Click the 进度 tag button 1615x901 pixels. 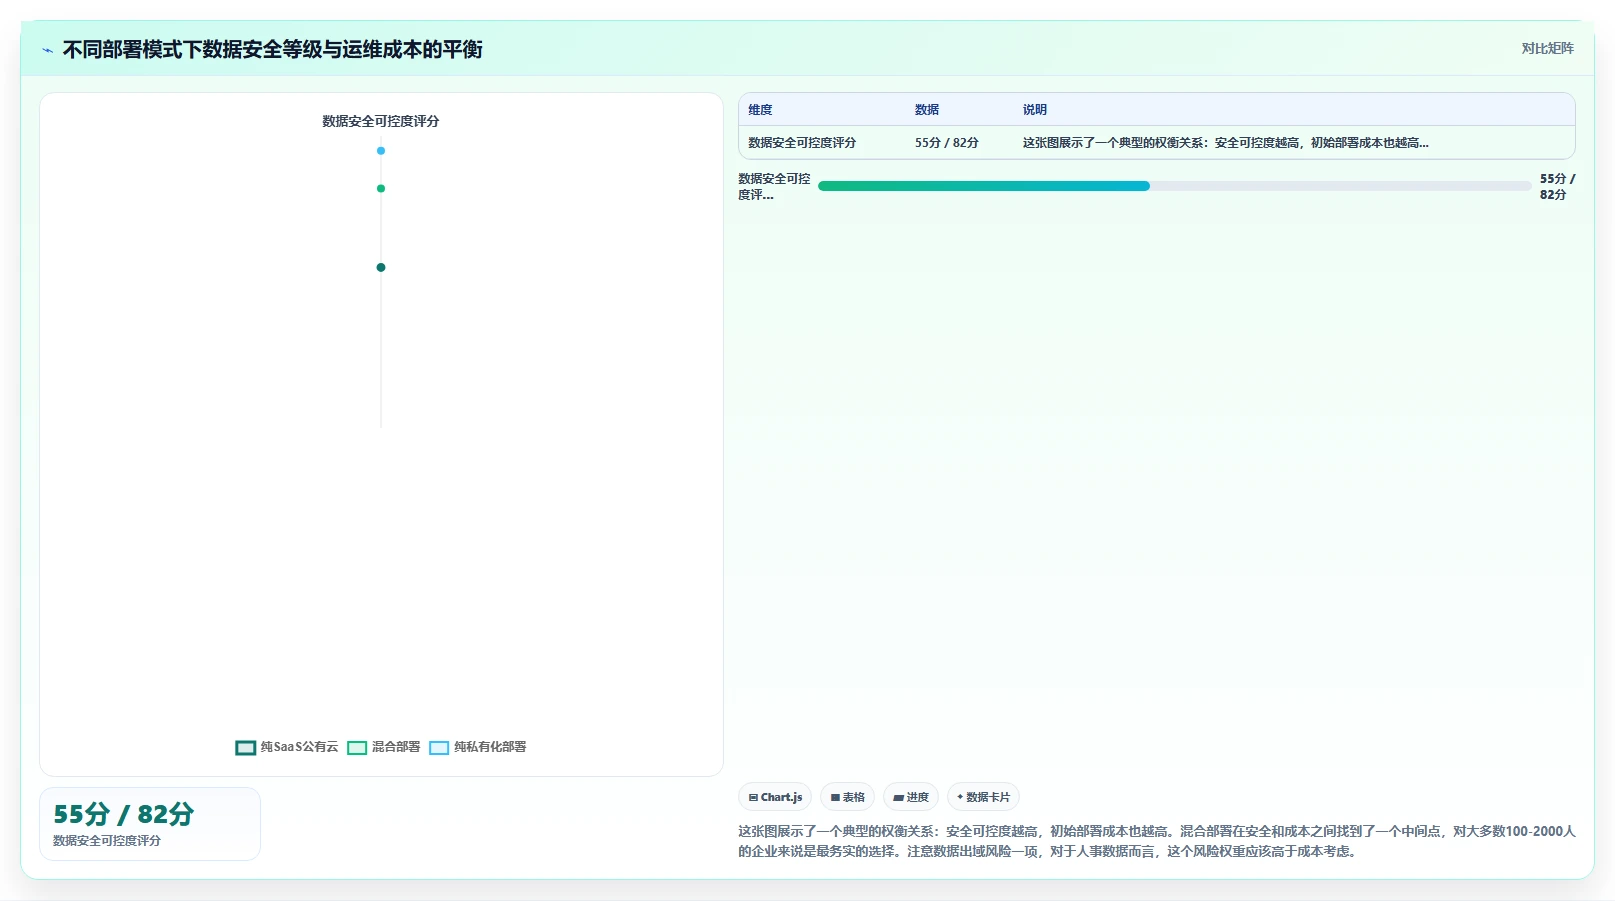[x=911, y=797]
